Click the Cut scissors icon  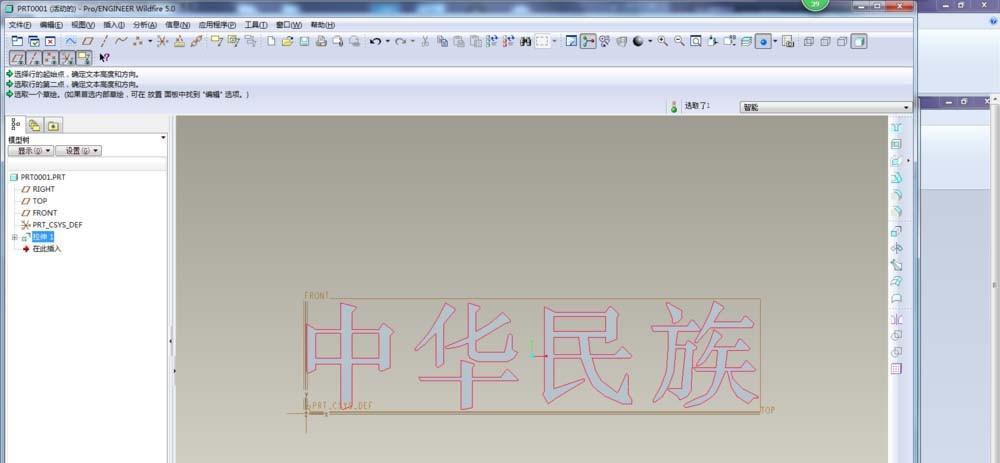[424, 41]
